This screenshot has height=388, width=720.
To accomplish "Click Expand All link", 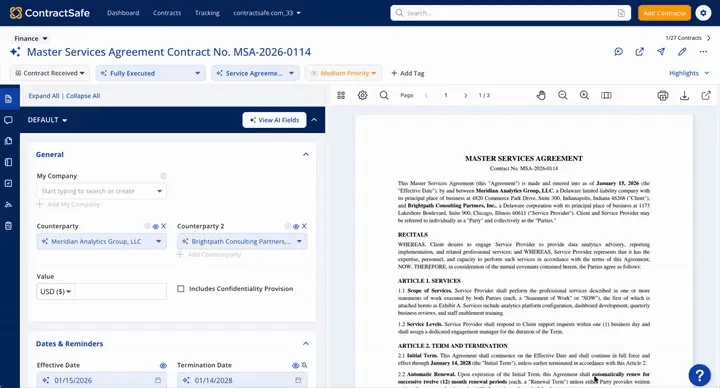I will click(44, 96).
